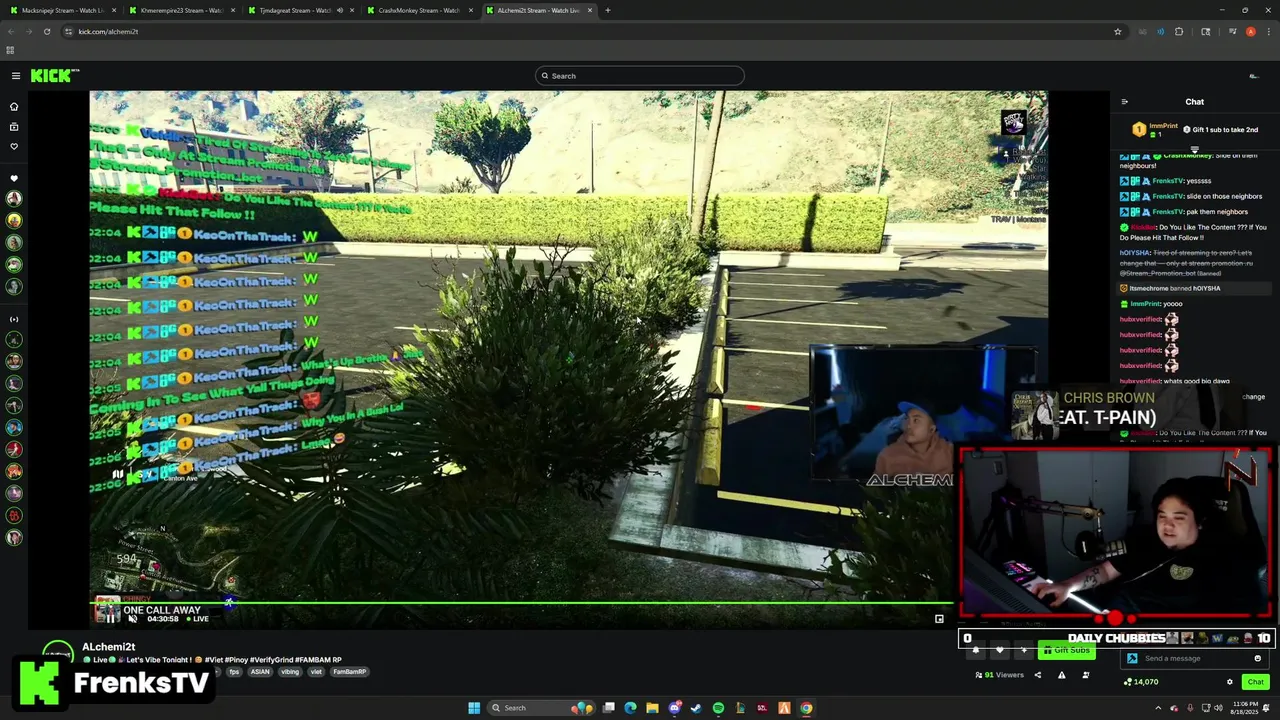1280x720 pixels.
Task: Bookmark this page with star icon
Action: click(1117, 31)
